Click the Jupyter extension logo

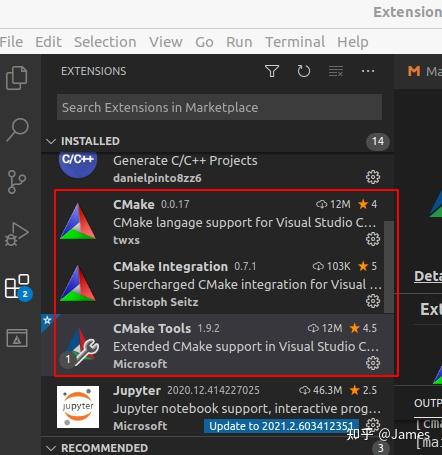tap(78, 407)
